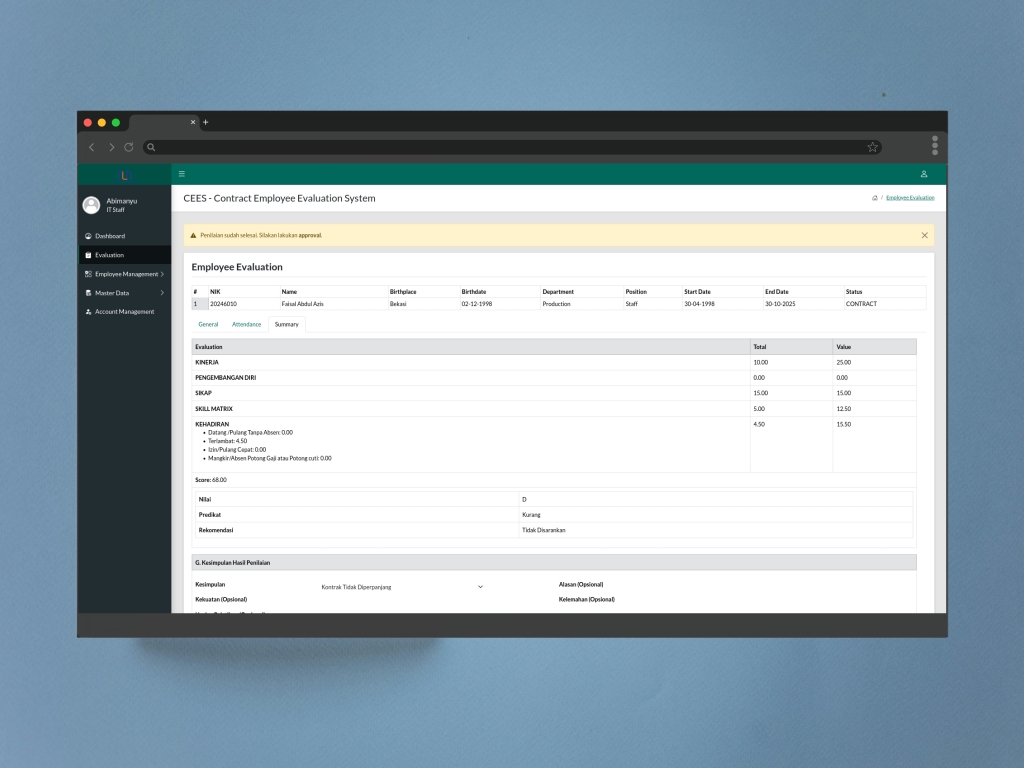This screenshot has height=768, width=1024.
Task: Open a new browser tab
Action: pos(206,122)
